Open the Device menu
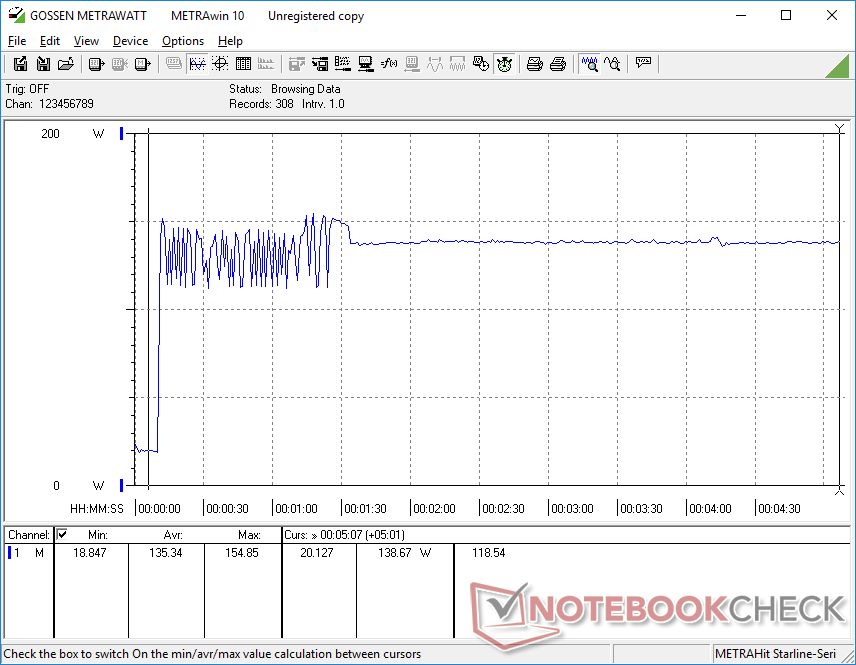The height and width of the screenshot is (665, 856). [x=130, y=41]
